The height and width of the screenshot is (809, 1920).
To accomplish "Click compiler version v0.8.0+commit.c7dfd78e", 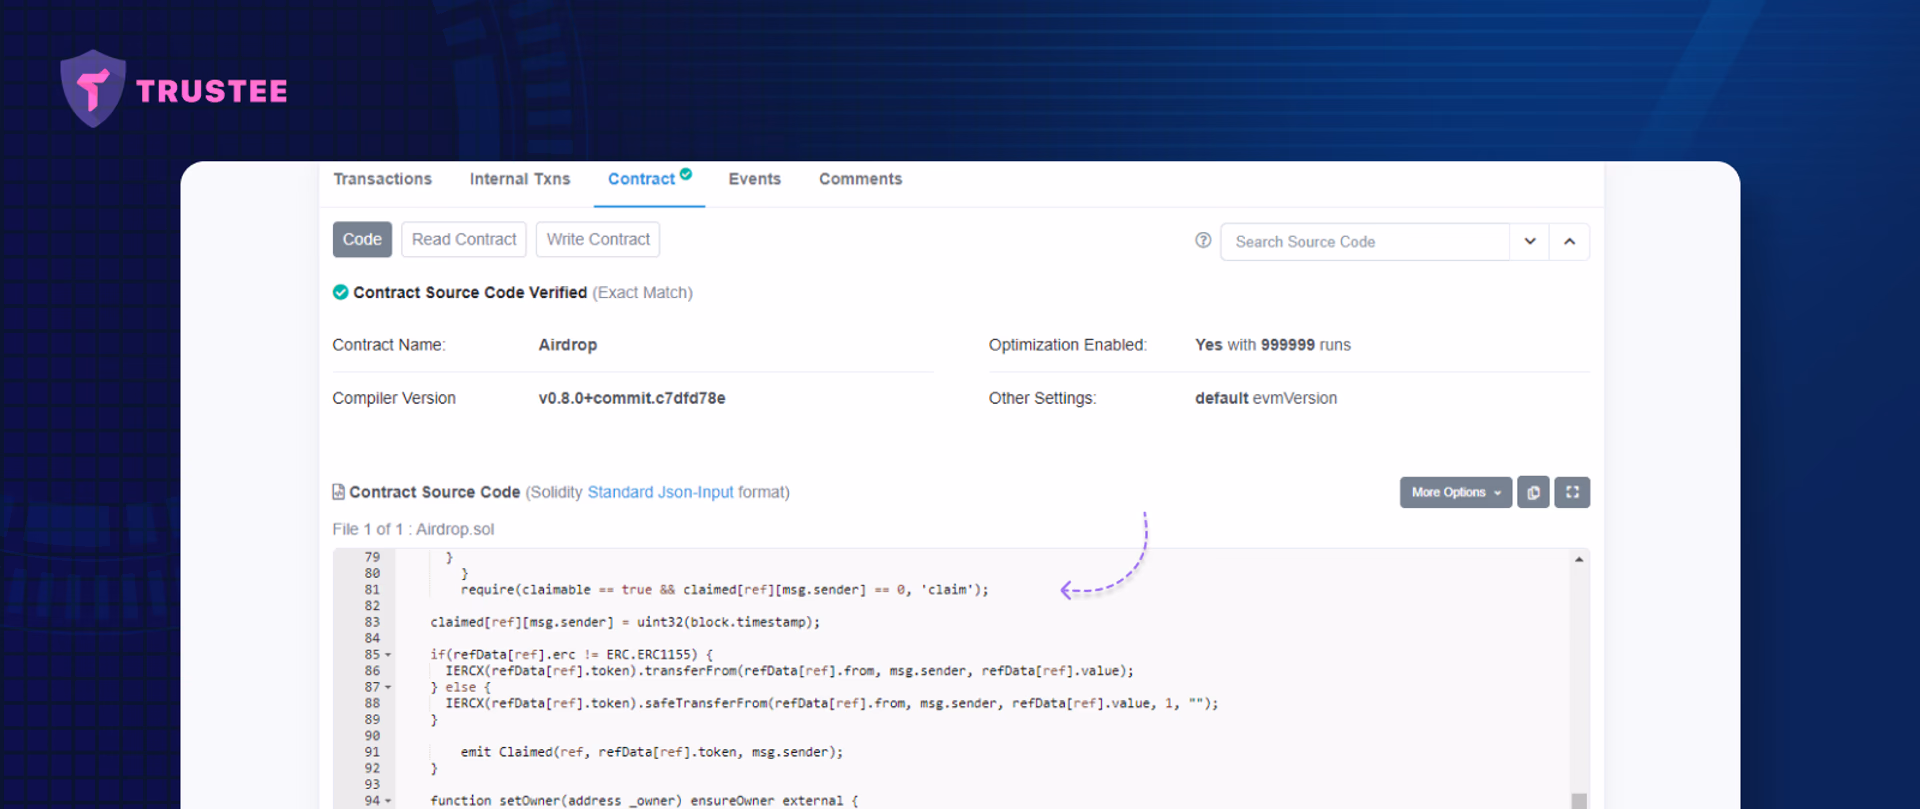I will coord(632,398).
